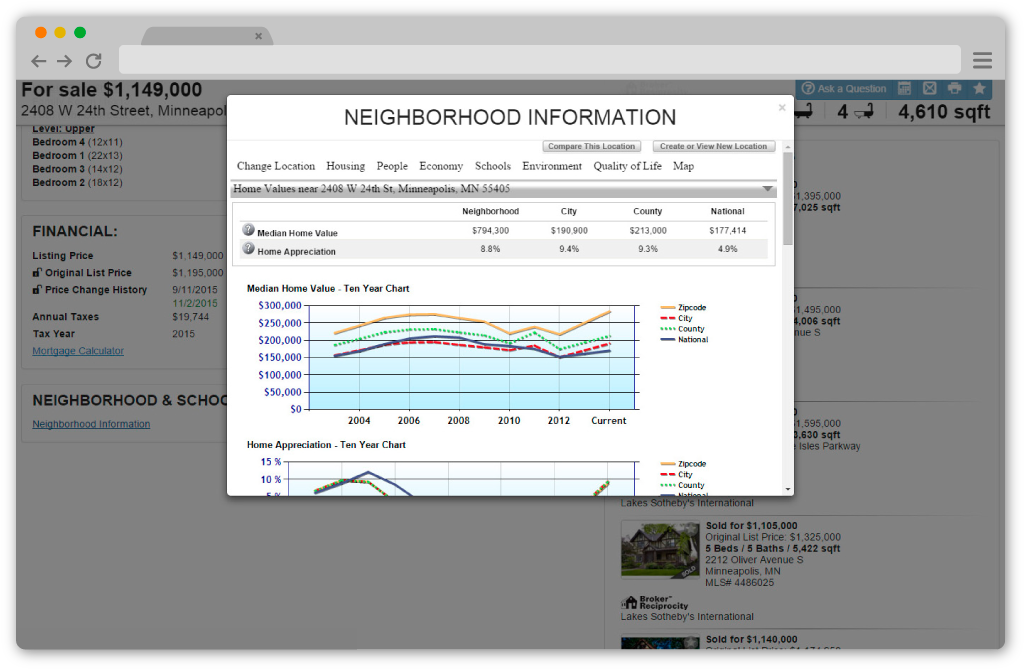Close the Neighborhood Information popup

pyautogui.click(x=782, y=108)
